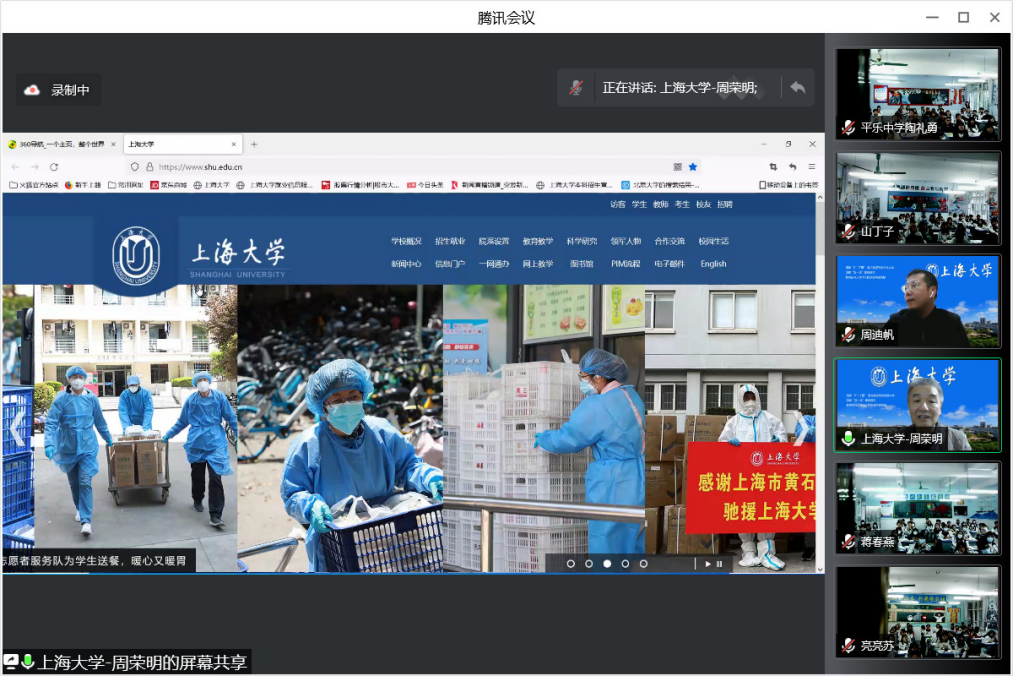Select the first carousel dot
Viewport: 1013px width, 676px height.
pyautogui.click(x=570, y=564)
